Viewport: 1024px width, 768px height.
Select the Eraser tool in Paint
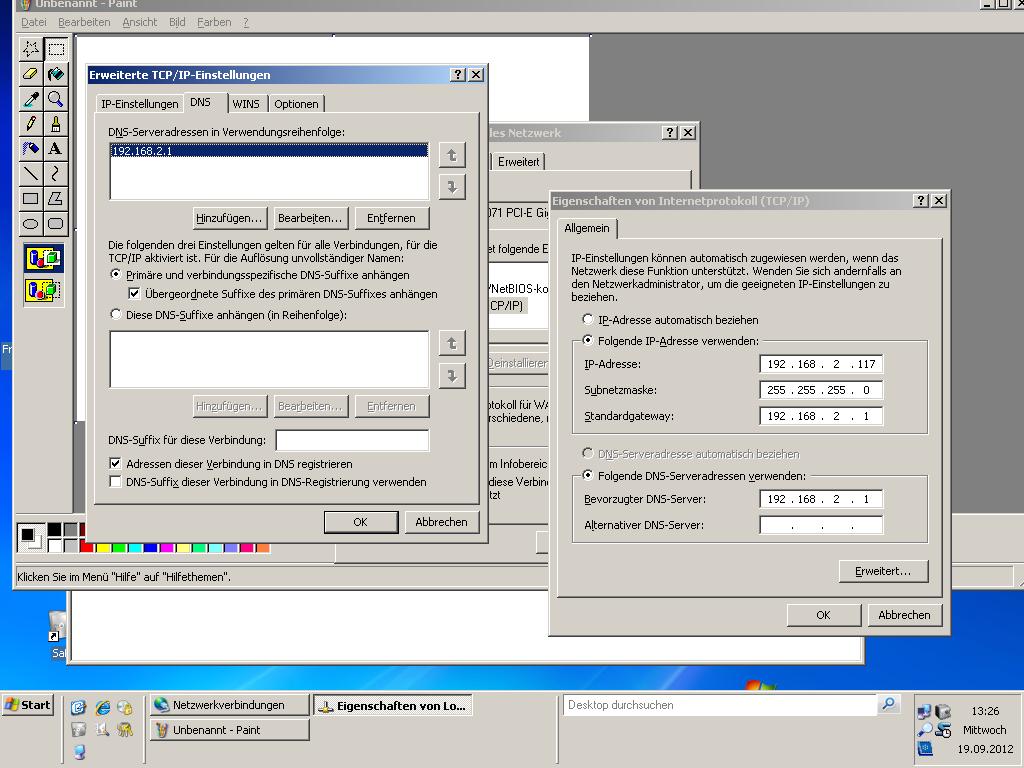click(30, 73)
